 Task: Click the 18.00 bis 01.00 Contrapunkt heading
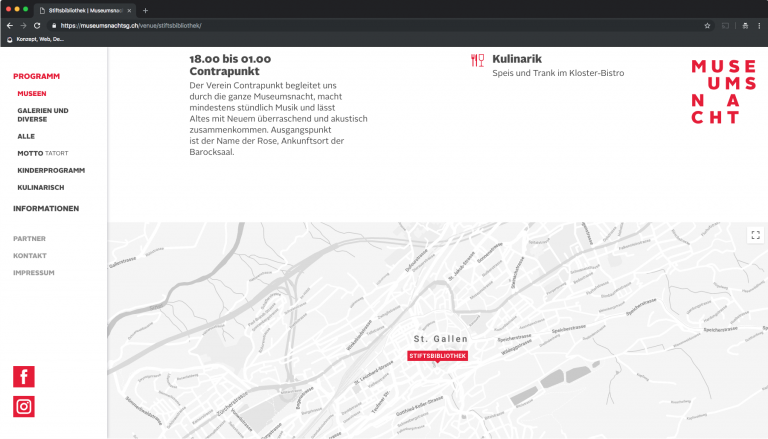click(x=230, y=65)
